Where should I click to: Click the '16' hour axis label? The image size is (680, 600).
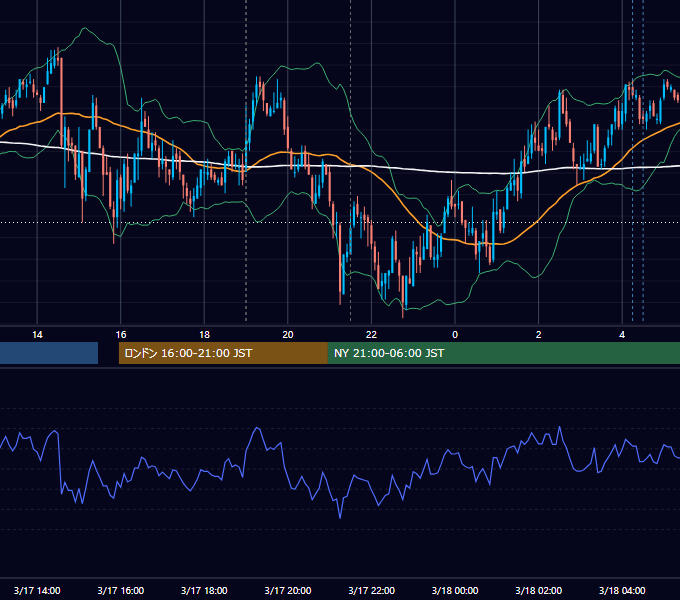[121, 335]
